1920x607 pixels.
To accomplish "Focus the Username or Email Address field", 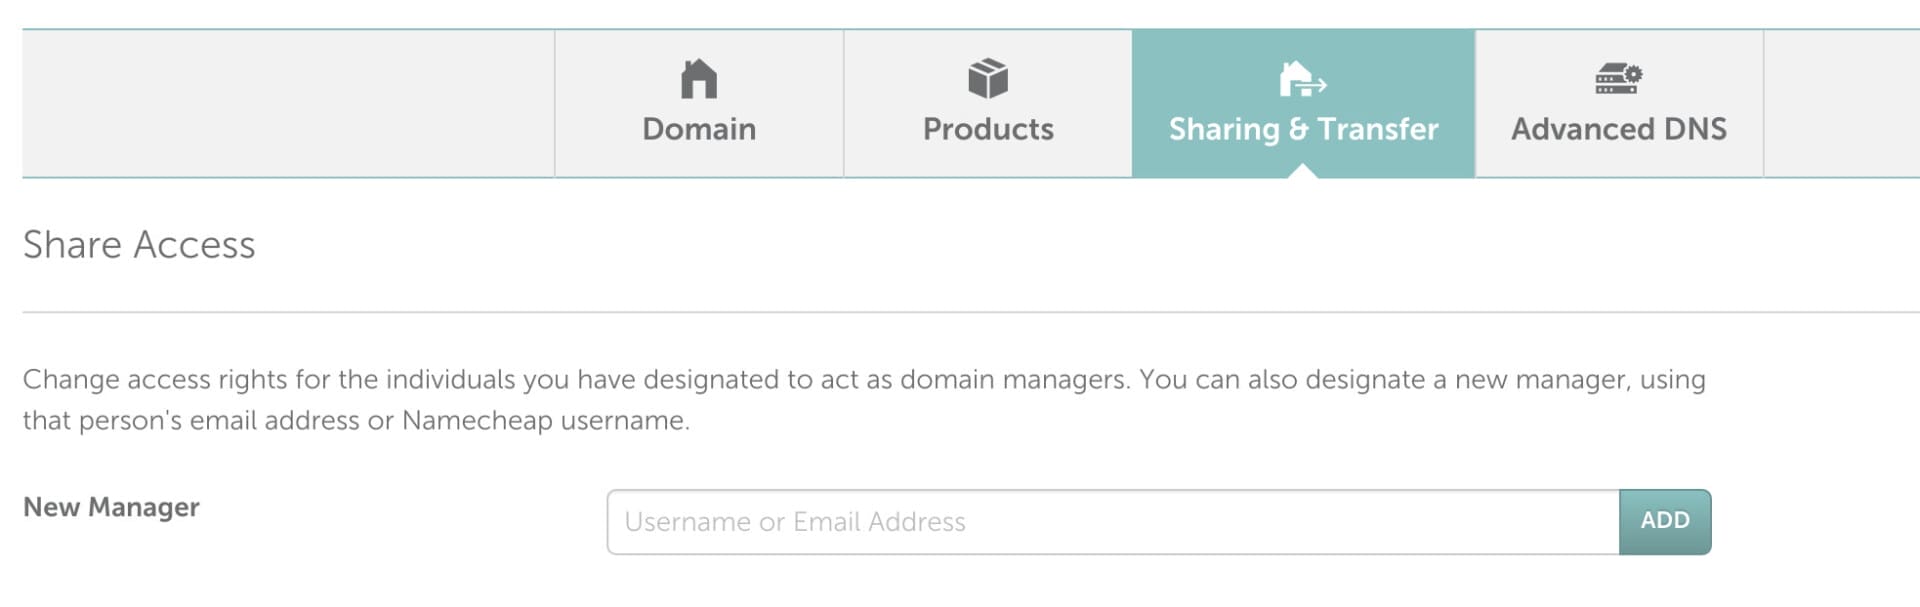I will tap(1113, 522).
